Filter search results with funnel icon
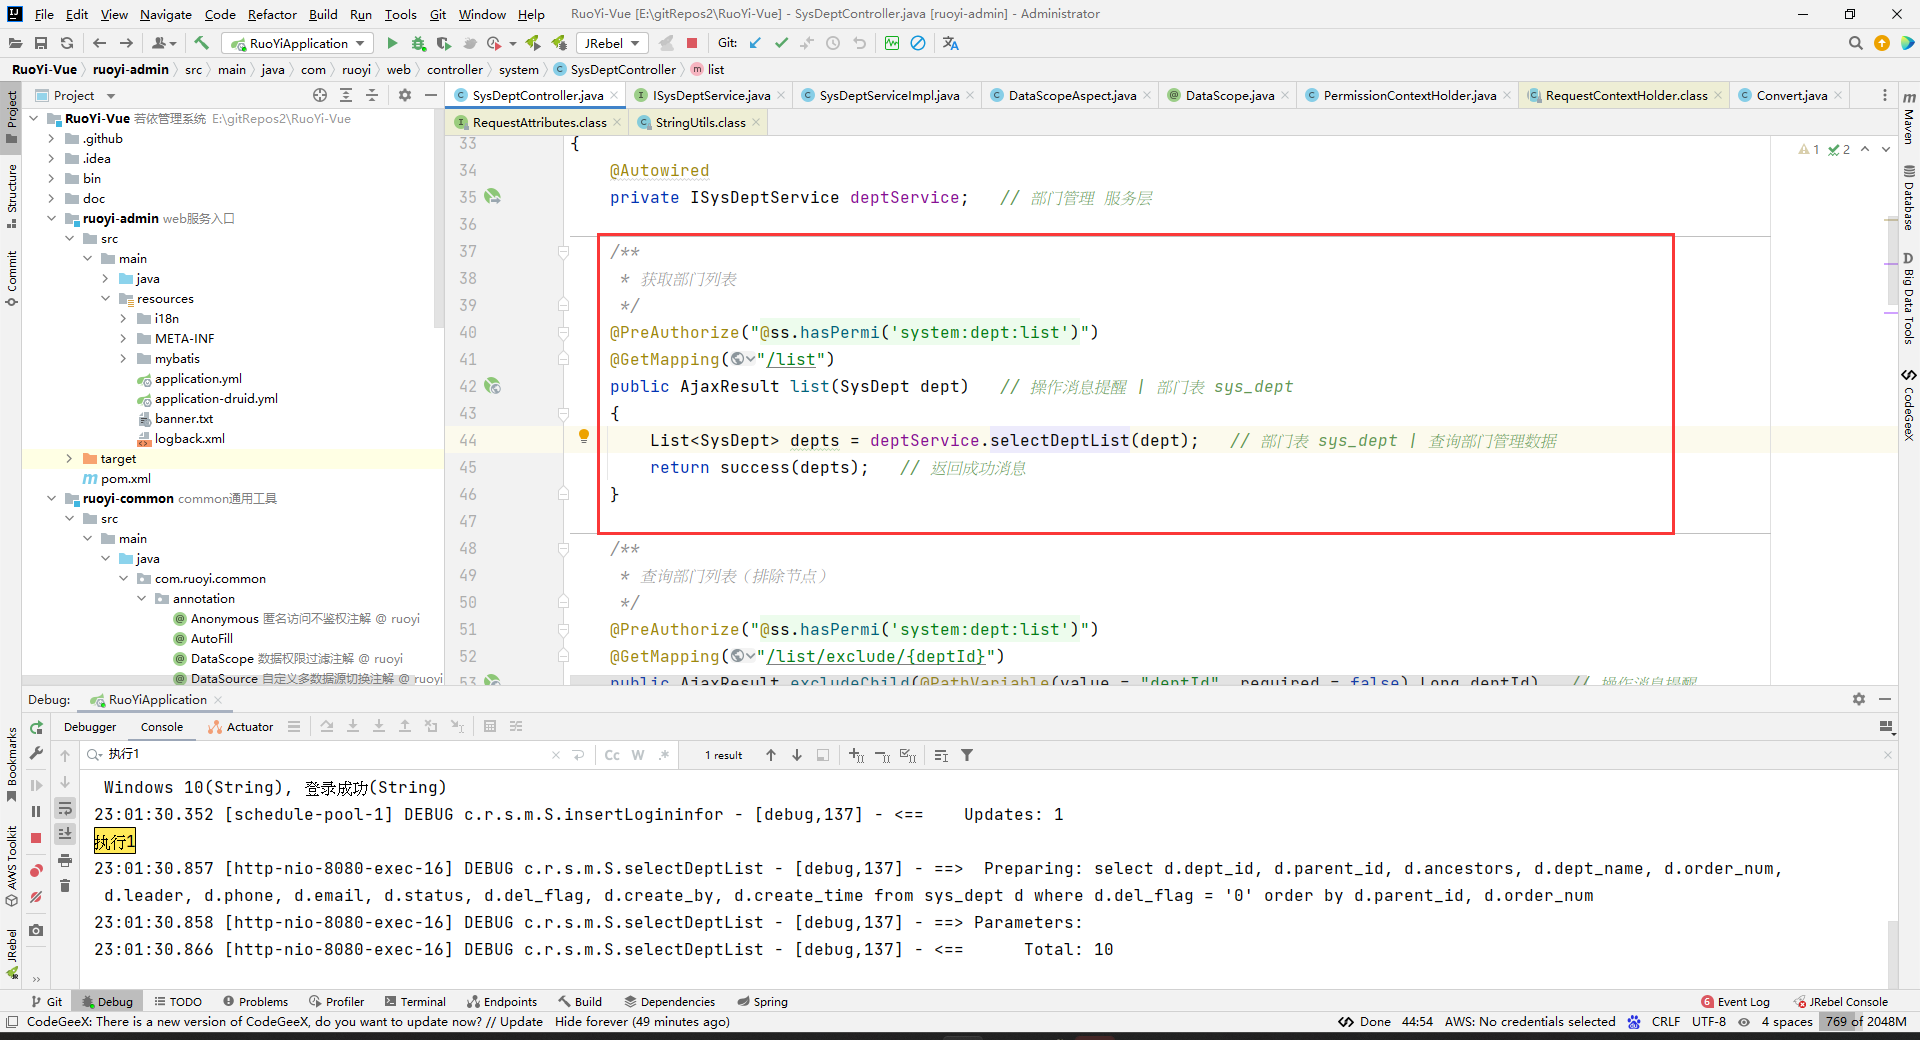 point(967,755)
